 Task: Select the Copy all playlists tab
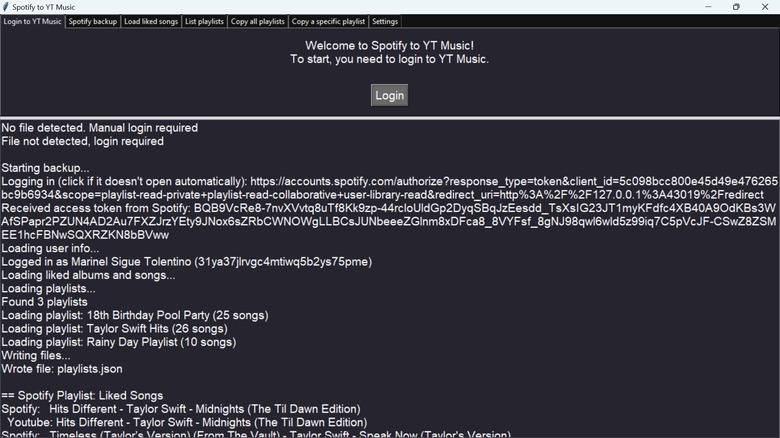(258, 21)
